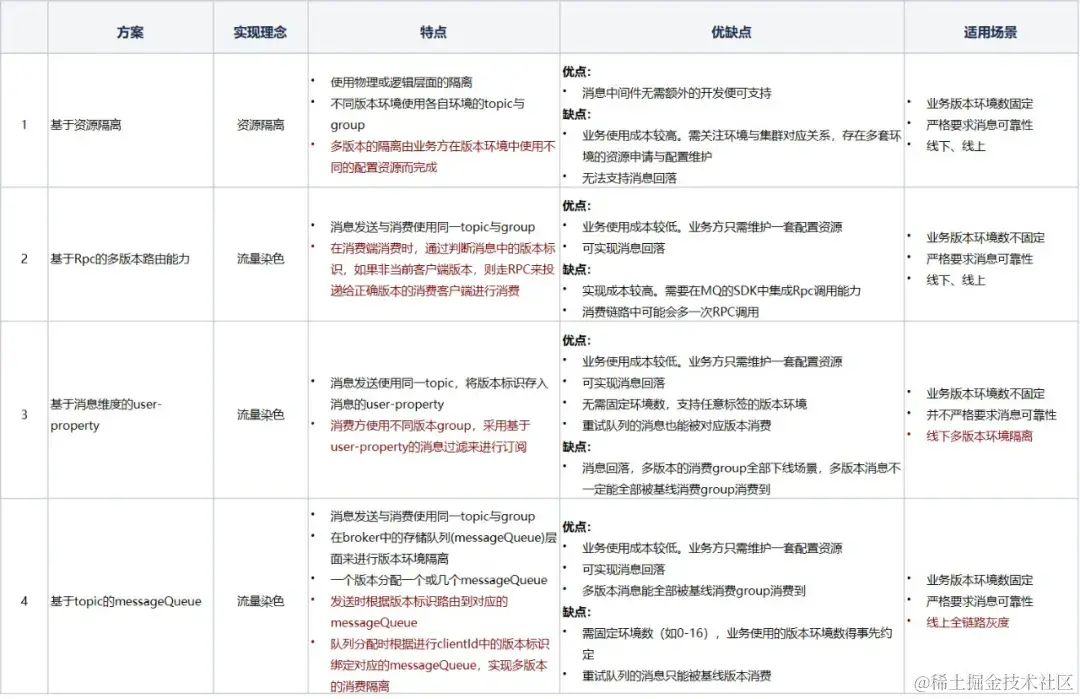Click the 资源隔离 concept cell
1080x699 pixels.
(x=260, y=124)
